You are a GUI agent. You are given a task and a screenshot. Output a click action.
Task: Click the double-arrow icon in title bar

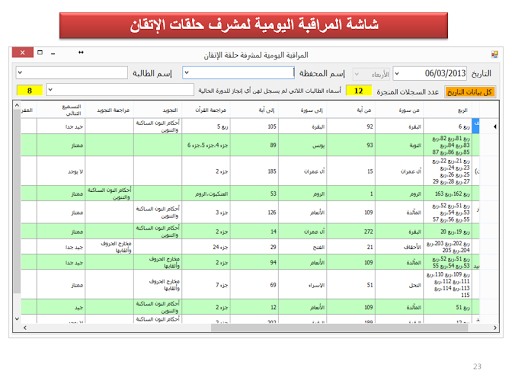tap(81, 52)
